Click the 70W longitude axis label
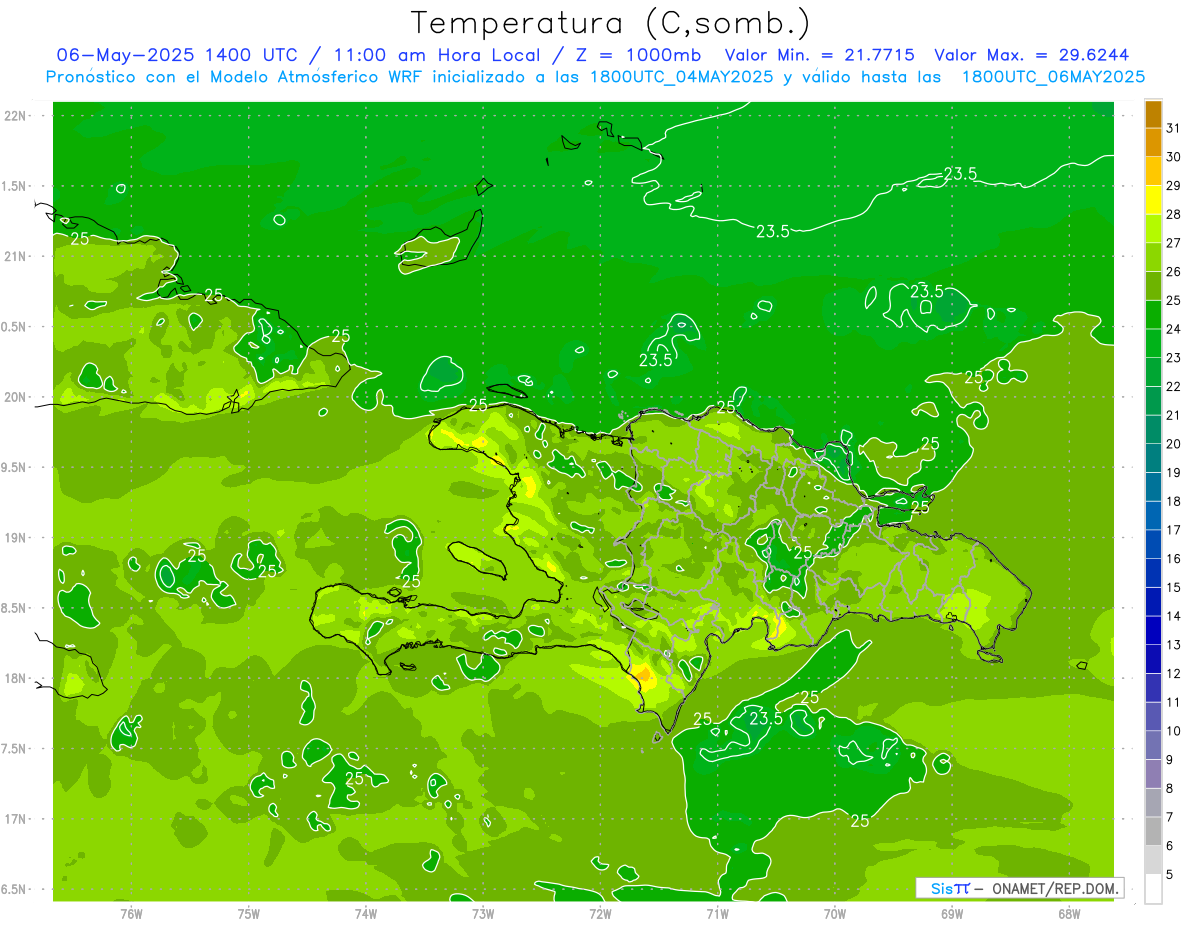The height and width of the screenshot is (927, 1200). pyautogui.click(x=835, y=913)
